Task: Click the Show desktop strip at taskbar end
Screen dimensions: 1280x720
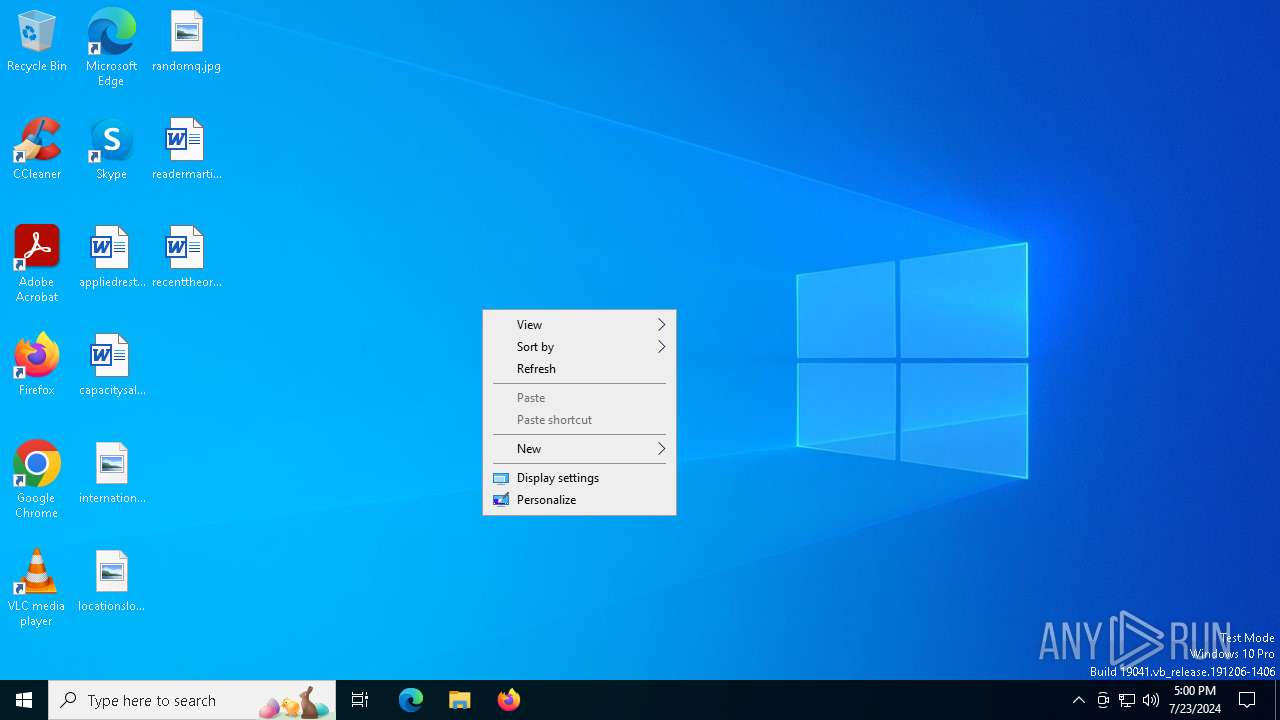Action: [x=1277, y=700]
